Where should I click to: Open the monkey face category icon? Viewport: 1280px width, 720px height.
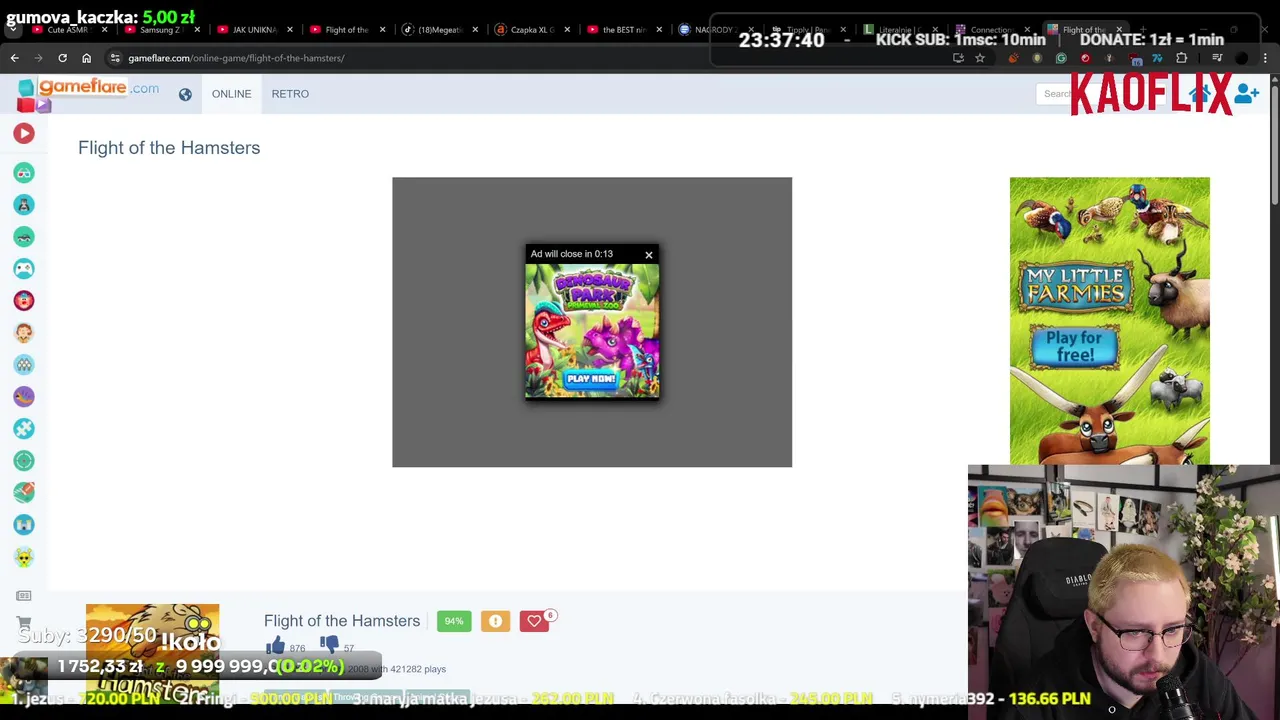tap(24, 333)
